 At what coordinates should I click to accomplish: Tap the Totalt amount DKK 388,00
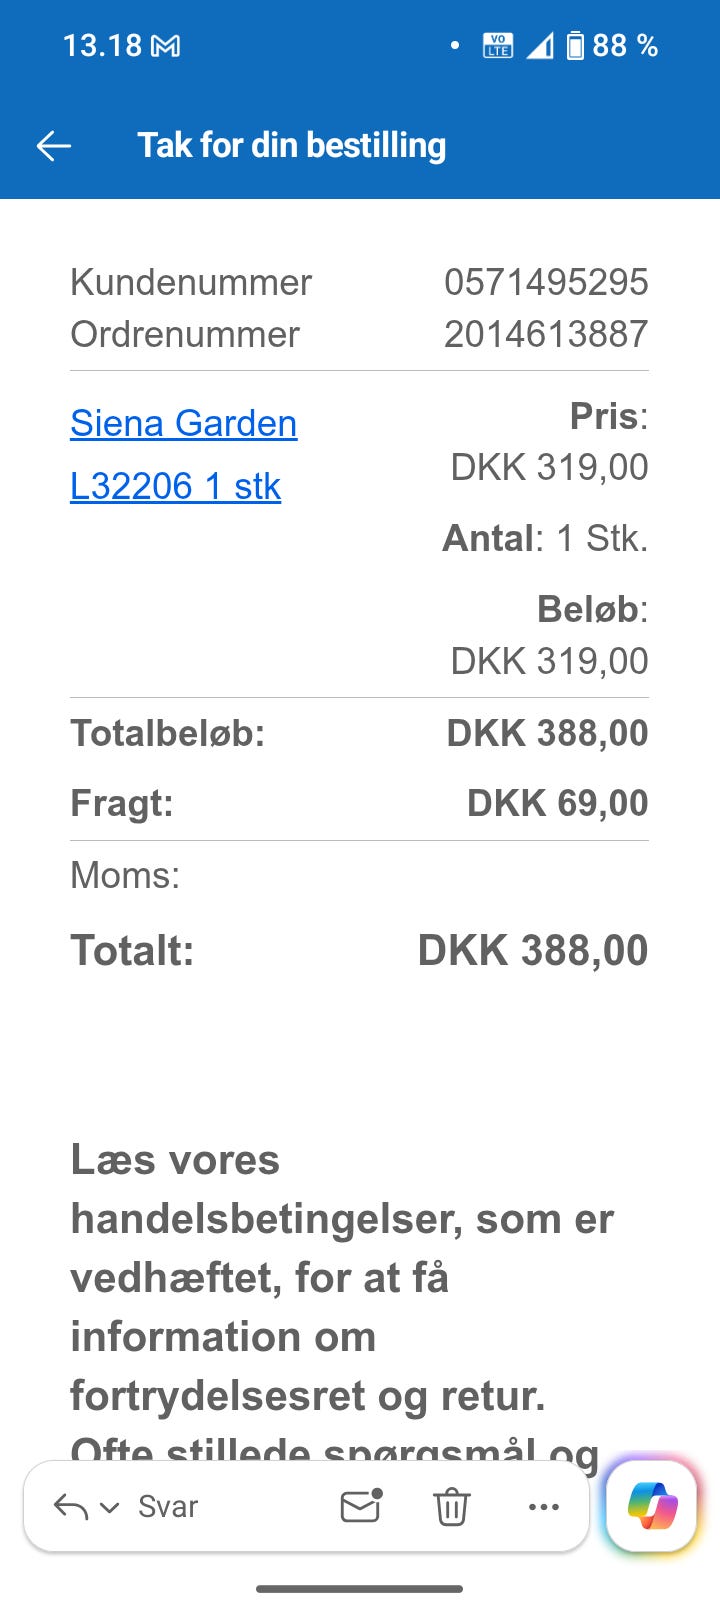click(x=533, y=950)
